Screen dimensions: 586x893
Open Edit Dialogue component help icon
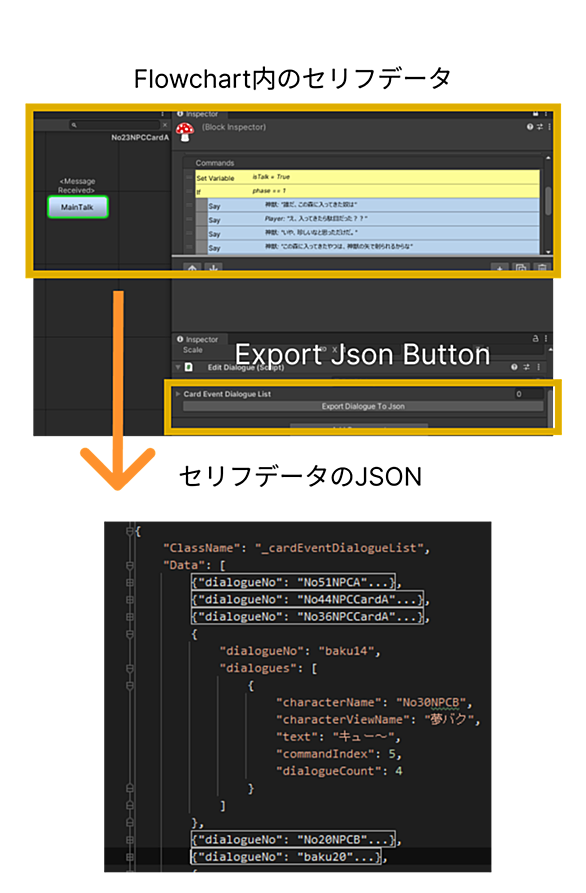514,368
